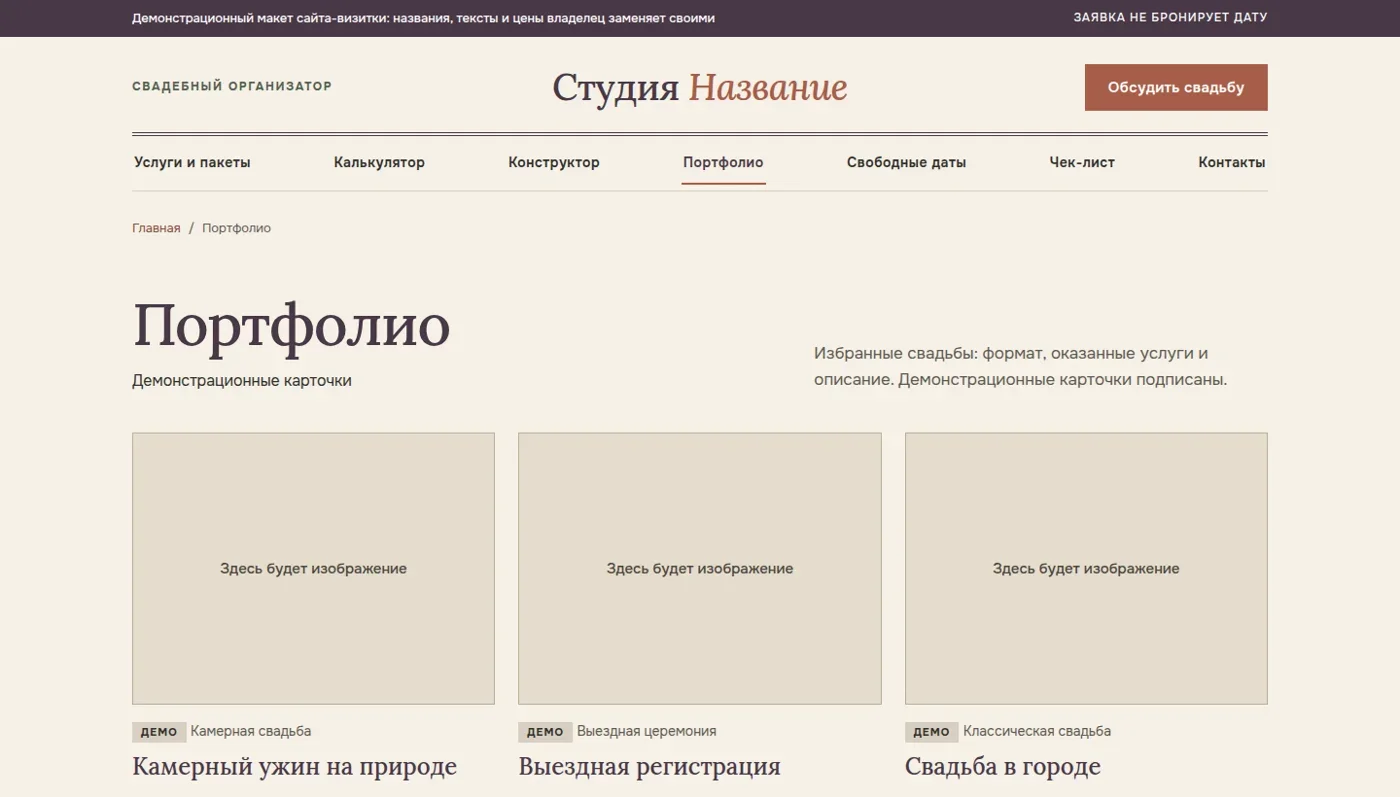Click the "Камерный ужин на природе" card title
Screen dimensions: 1400x797
click(294, 767)
